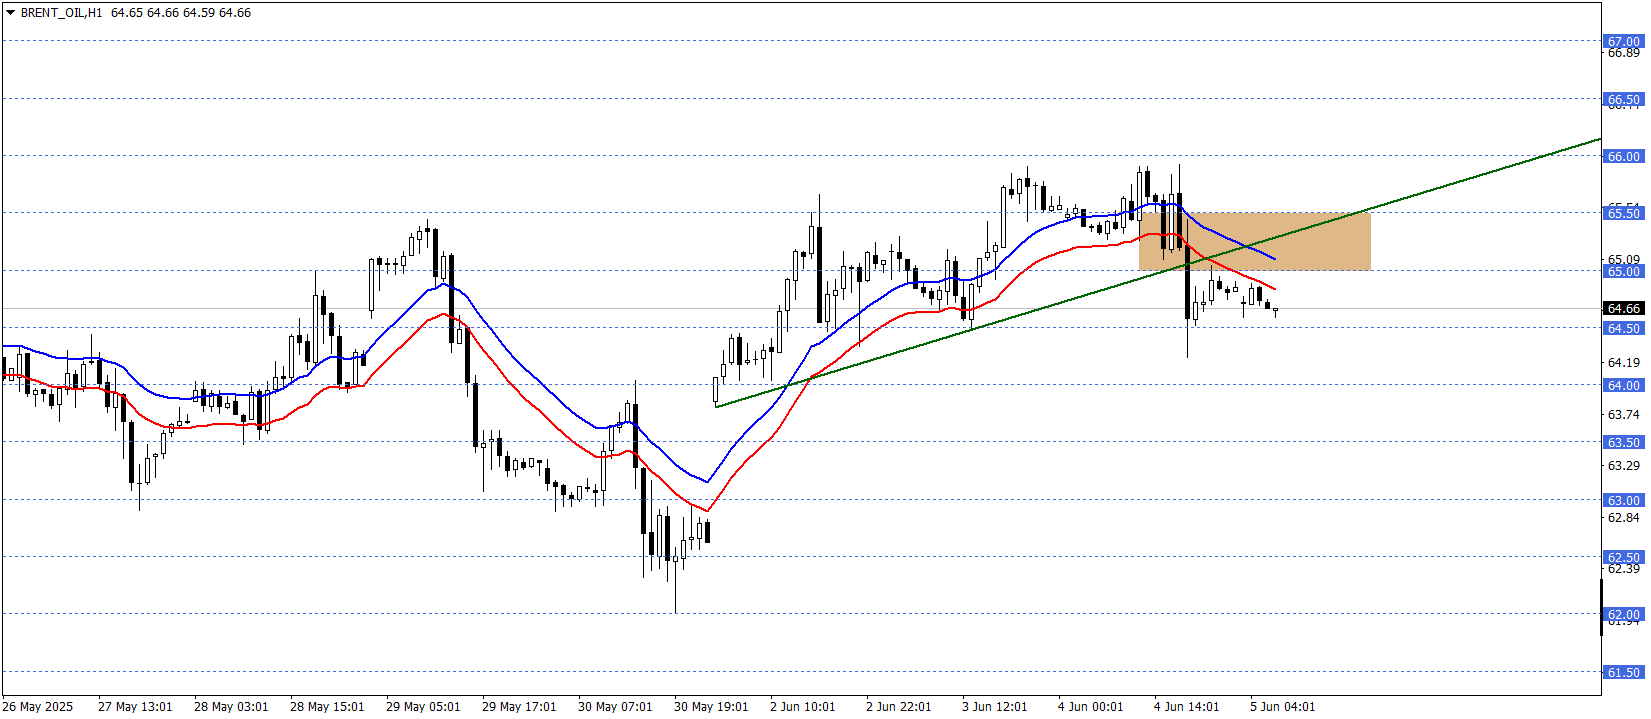1651x719 pixels.
Task: Click the 64.50 price level label
Action: [x=1624, y=328]
